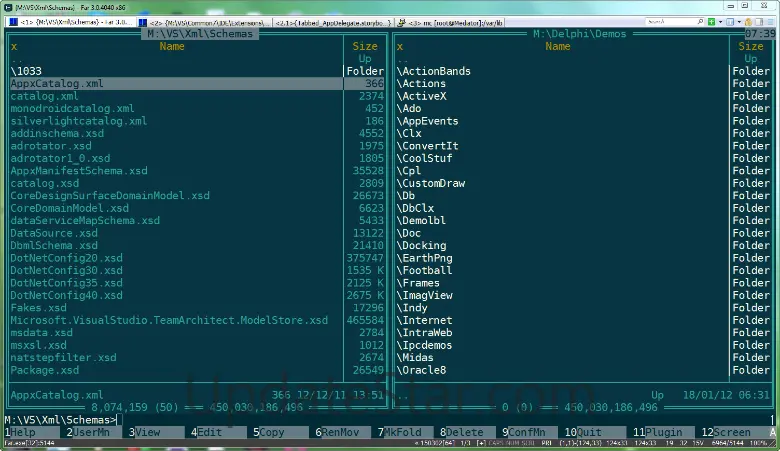Click the Name column header in right panel
Screen dimensions: 780x451
(558, 46)
